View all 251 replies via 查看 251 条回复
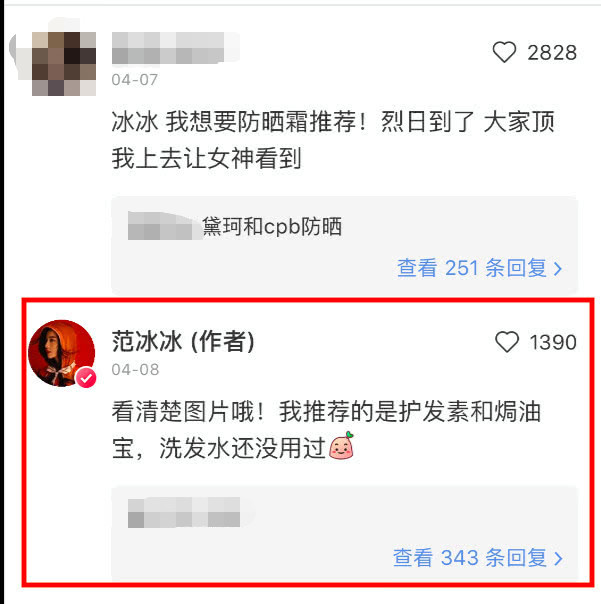This screenshot has width=601, height=604. [x=479, y=268]
